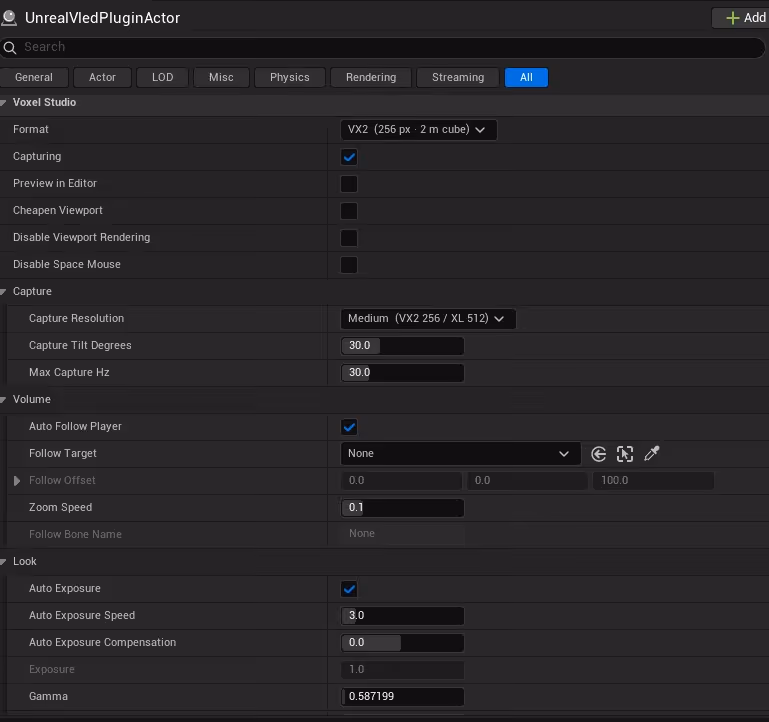Collapse the Volume section

click(3, 400)
